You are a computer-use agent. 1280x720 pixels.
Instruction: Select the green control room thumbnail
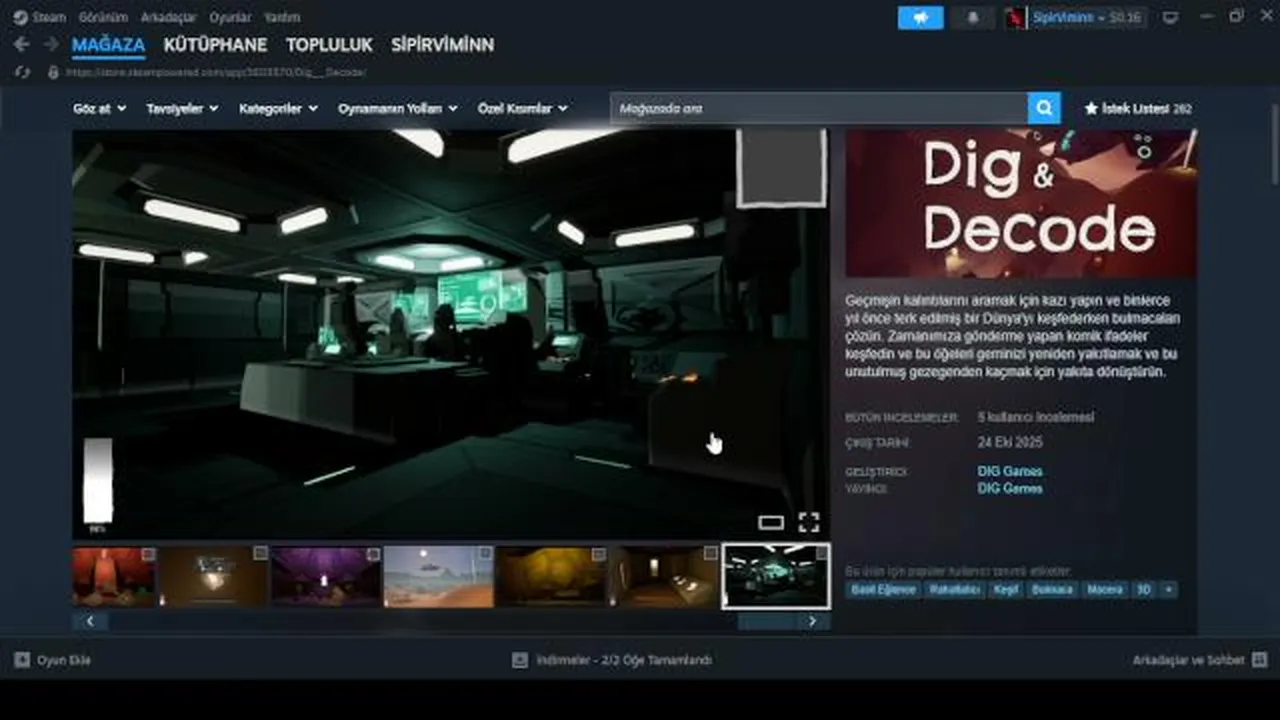coord(776,576)
